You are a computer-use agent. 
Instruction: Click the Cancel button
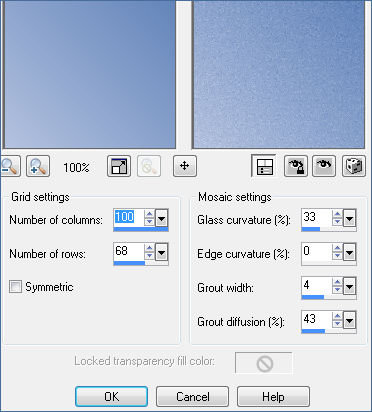coord(192,396)
